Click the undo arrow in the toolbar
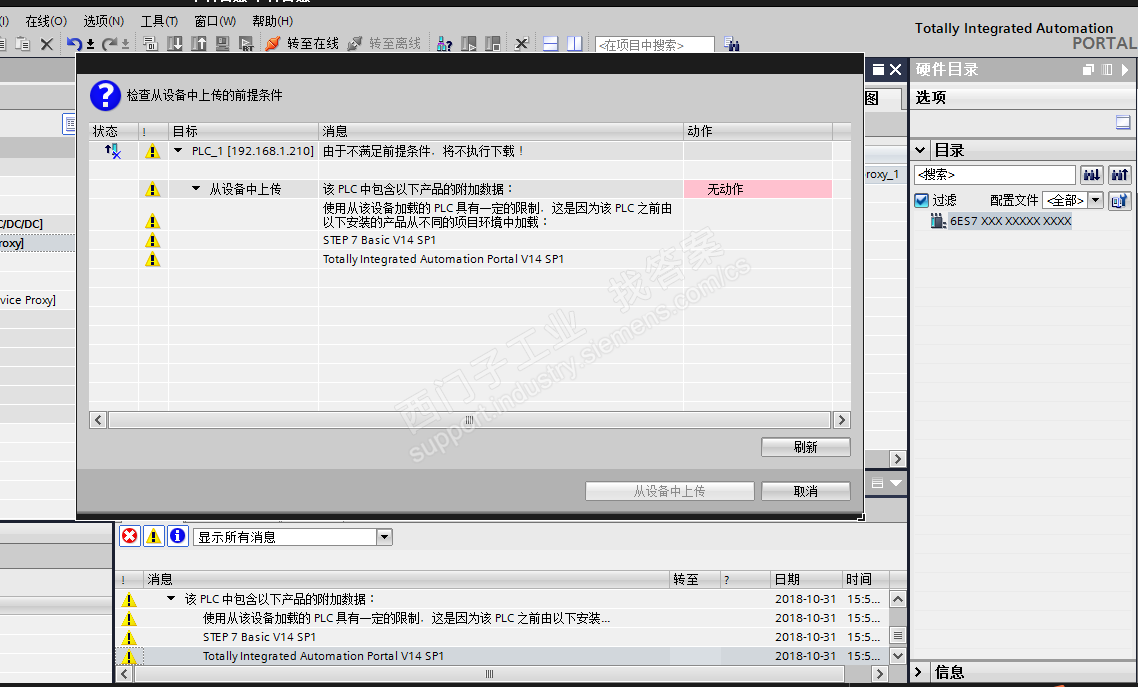 [73, 44]
